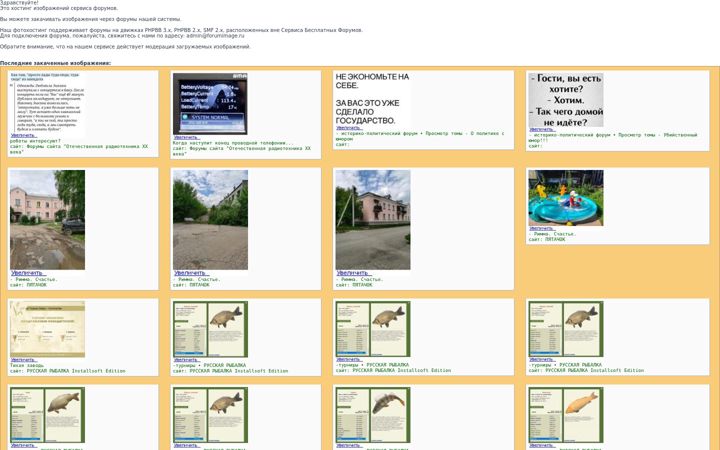Select 'Когда наступит конец проводной телефонии...' caption
This screenshot has width=720, height=450.
(x=233, y=143)
